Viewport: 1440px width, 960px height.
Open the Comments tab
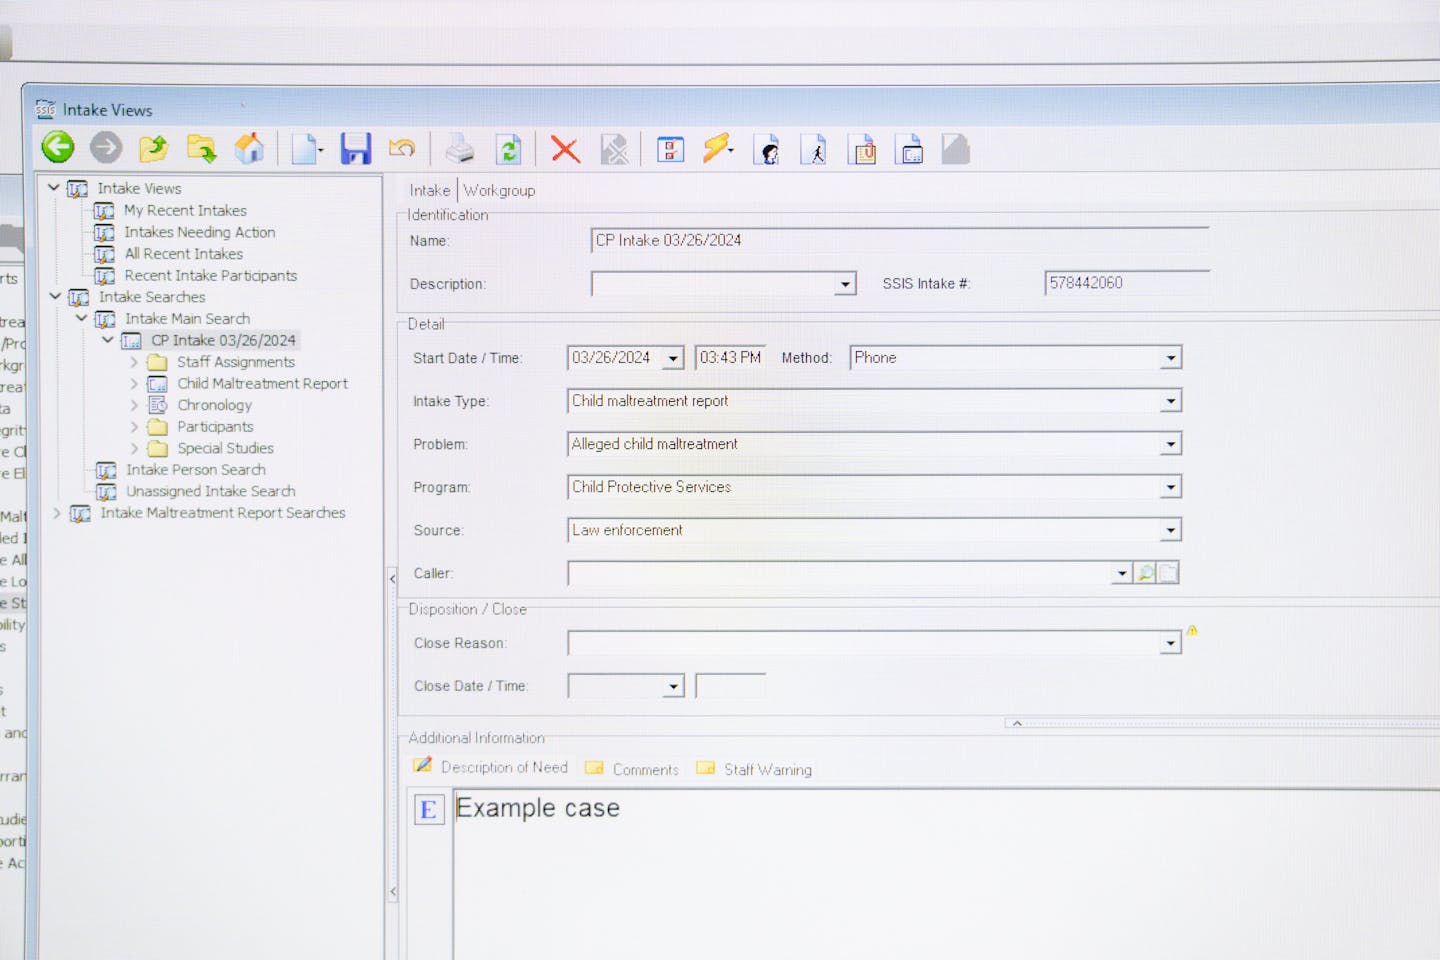645,769
